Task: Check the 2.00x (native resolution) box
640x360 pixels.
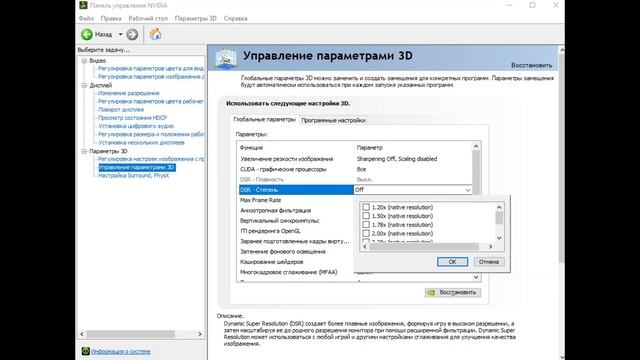Action: click(x=366, y=233)
